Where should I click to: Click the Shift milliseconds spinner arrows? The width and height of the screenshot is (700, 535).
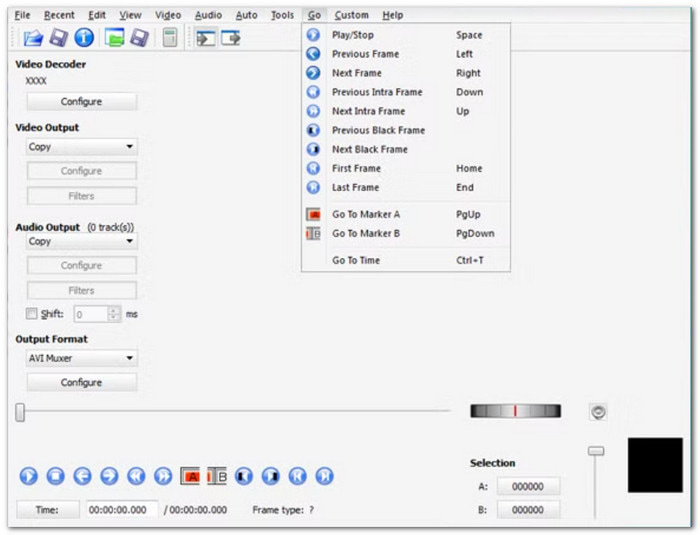point(114,314)
